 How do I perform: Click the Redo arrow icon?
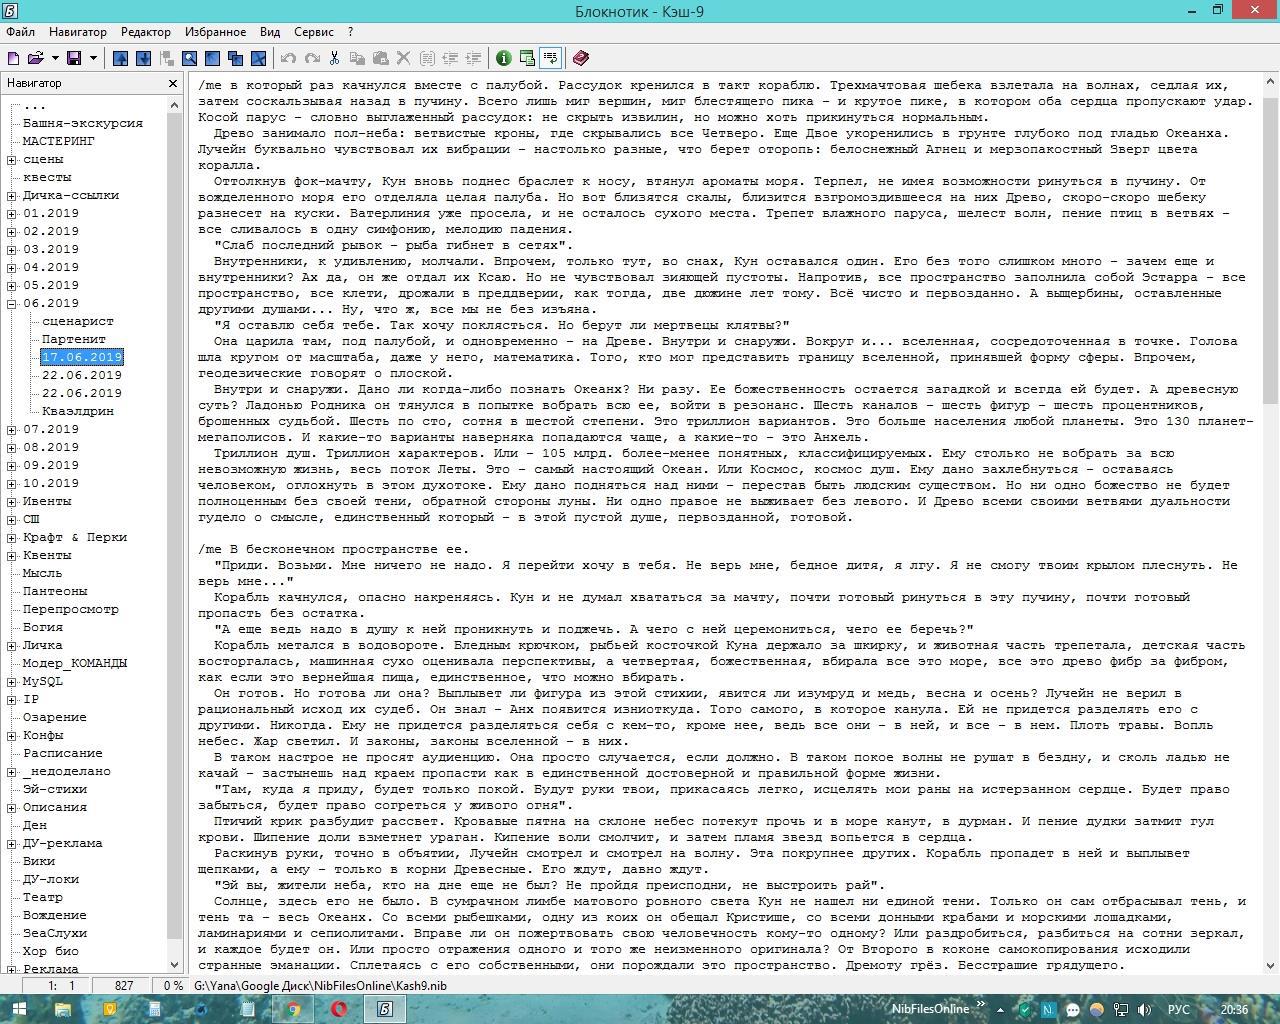pyautogui.click(x=311, y=58)
